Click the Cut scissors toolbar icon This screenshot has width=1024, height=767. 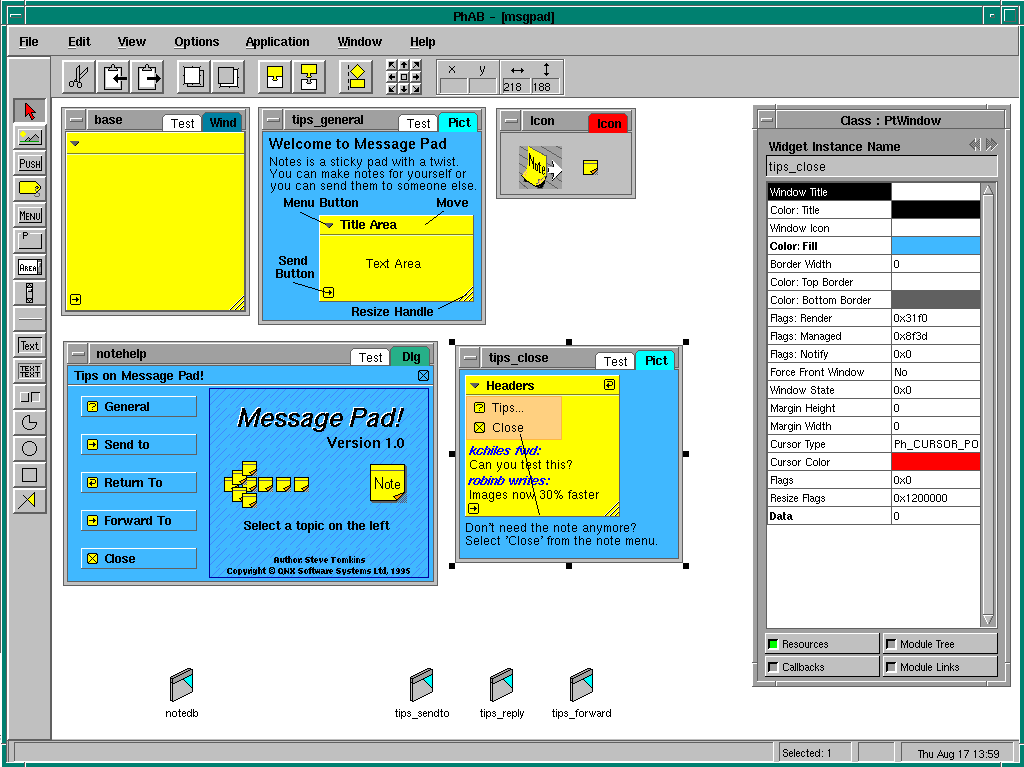pos(78,76)
